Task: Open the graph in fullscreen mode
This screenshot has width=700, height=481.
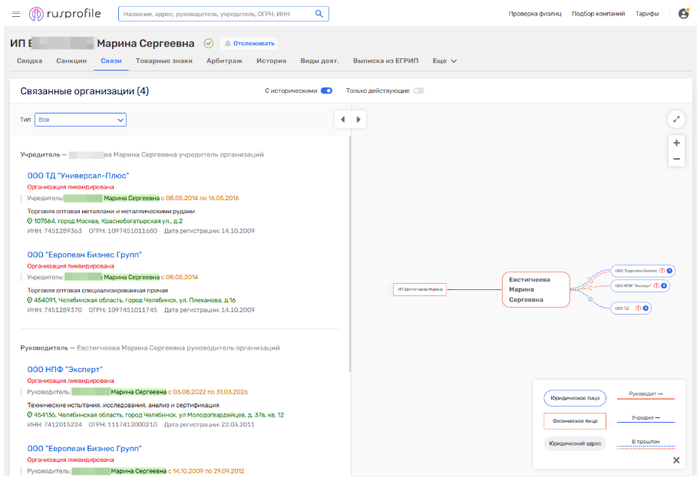Action: pyautogui.click(x=676, y=119)
